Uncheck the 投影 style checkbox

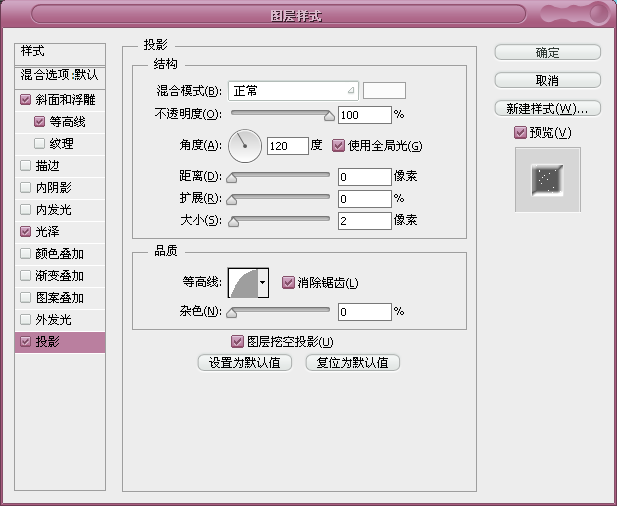[x=26, y=342]
